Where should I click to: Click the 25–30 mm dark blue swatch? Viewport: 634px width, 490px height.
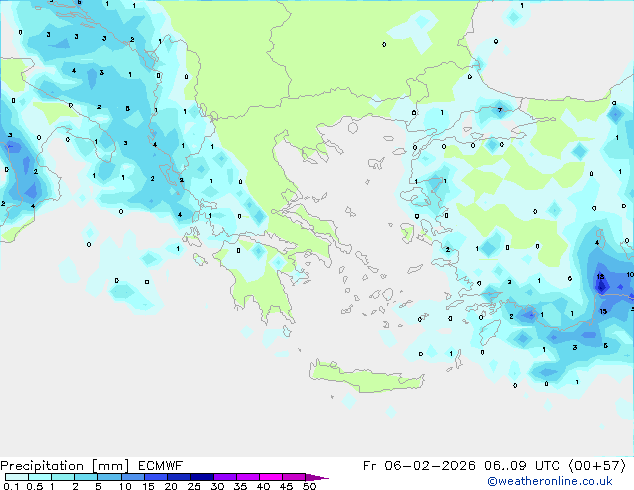click(201, 477)
